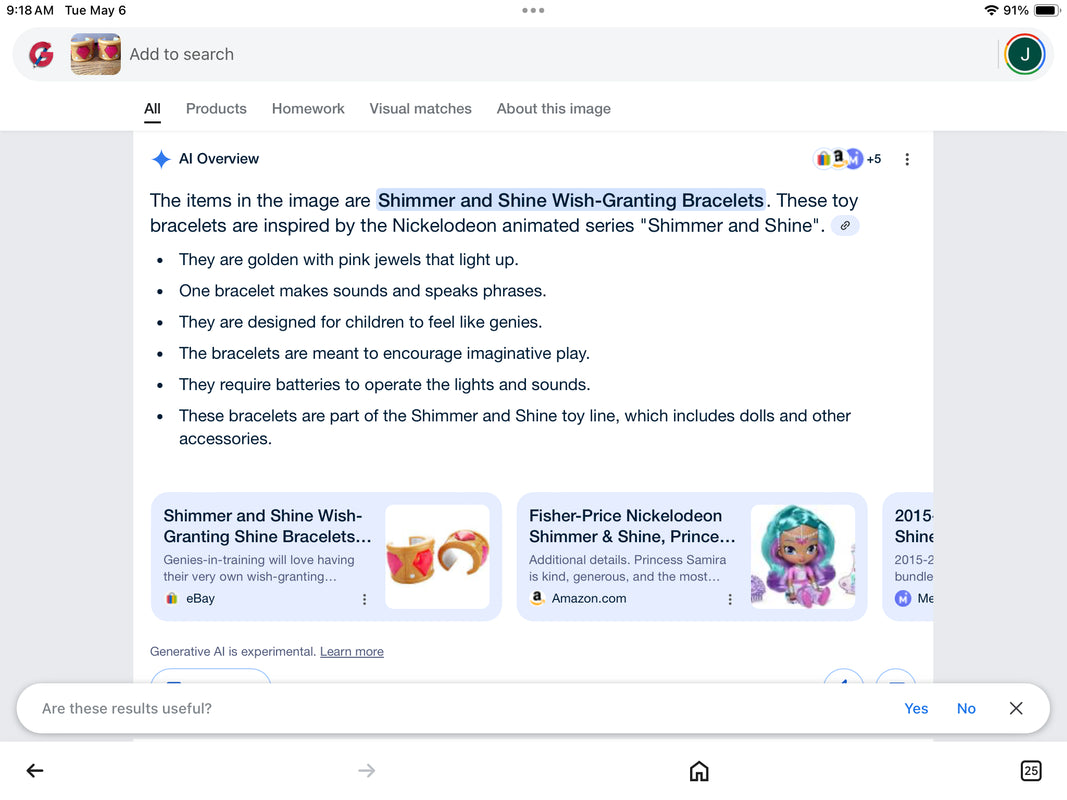The width and height of the screenshot is (1067, 800).
Task: Expand the AI Overview source icons +5
Action: tap(849, 159)
